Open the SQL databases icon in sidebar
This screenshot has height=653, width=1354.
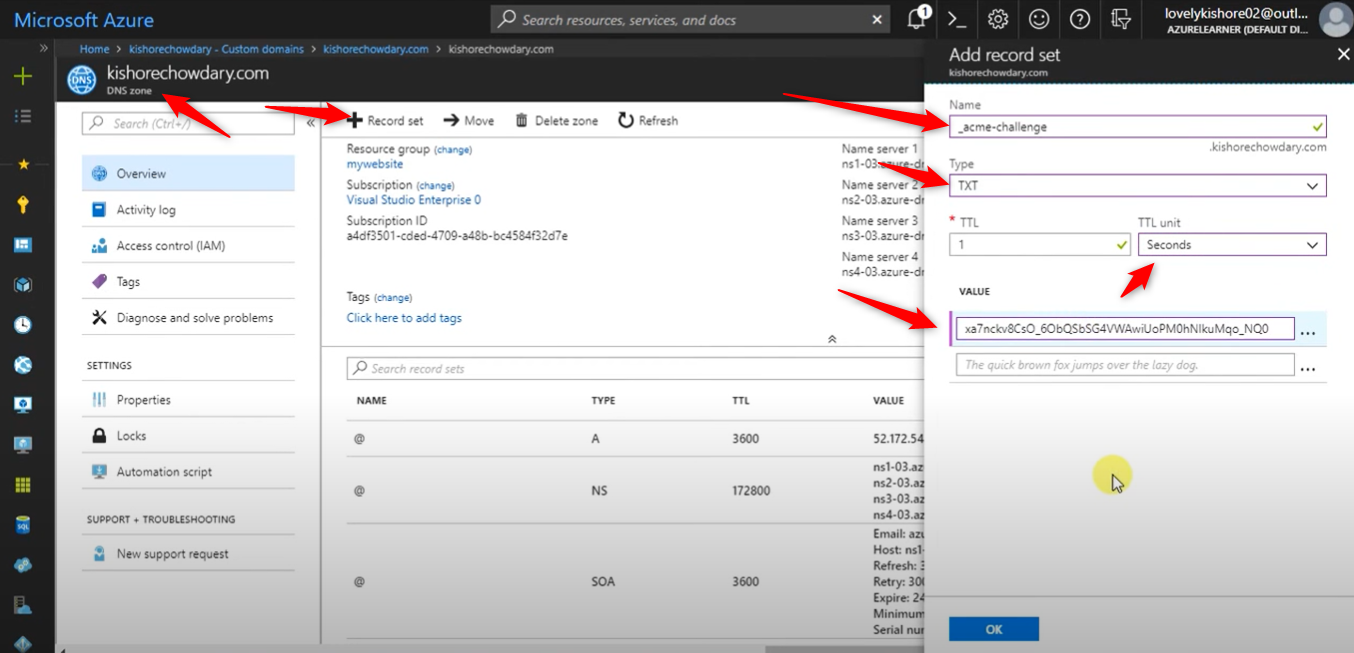pos(23,525)
